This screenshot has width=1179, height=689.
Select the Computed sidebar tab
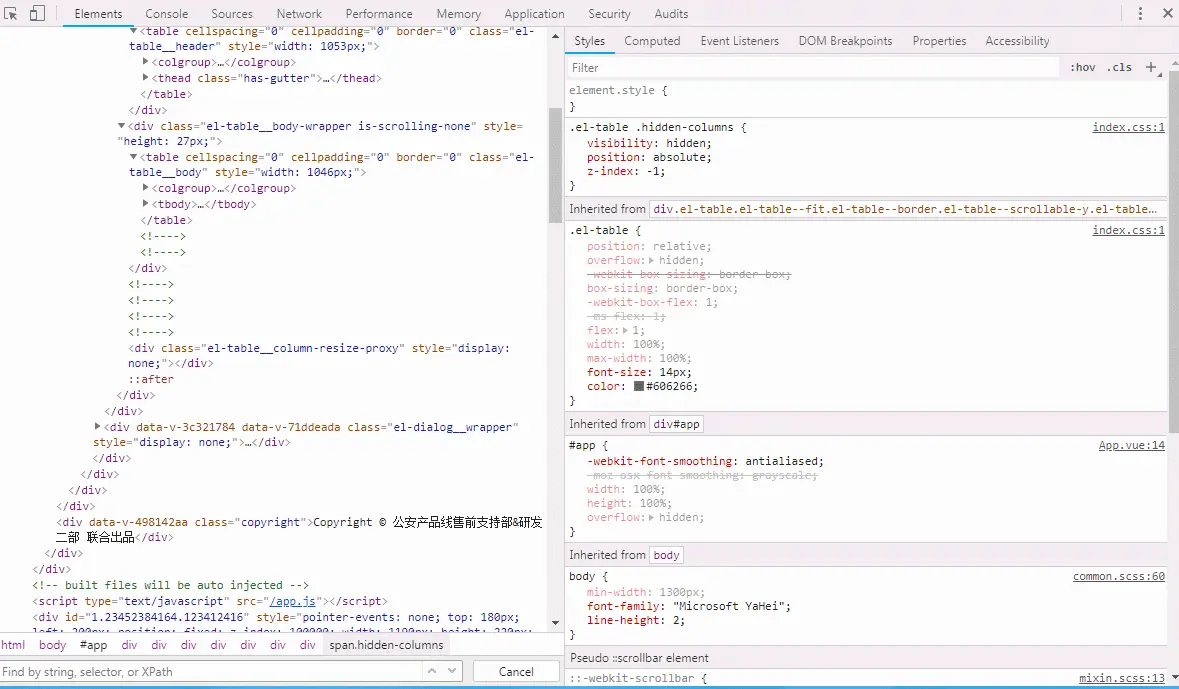tap(652, 41)
